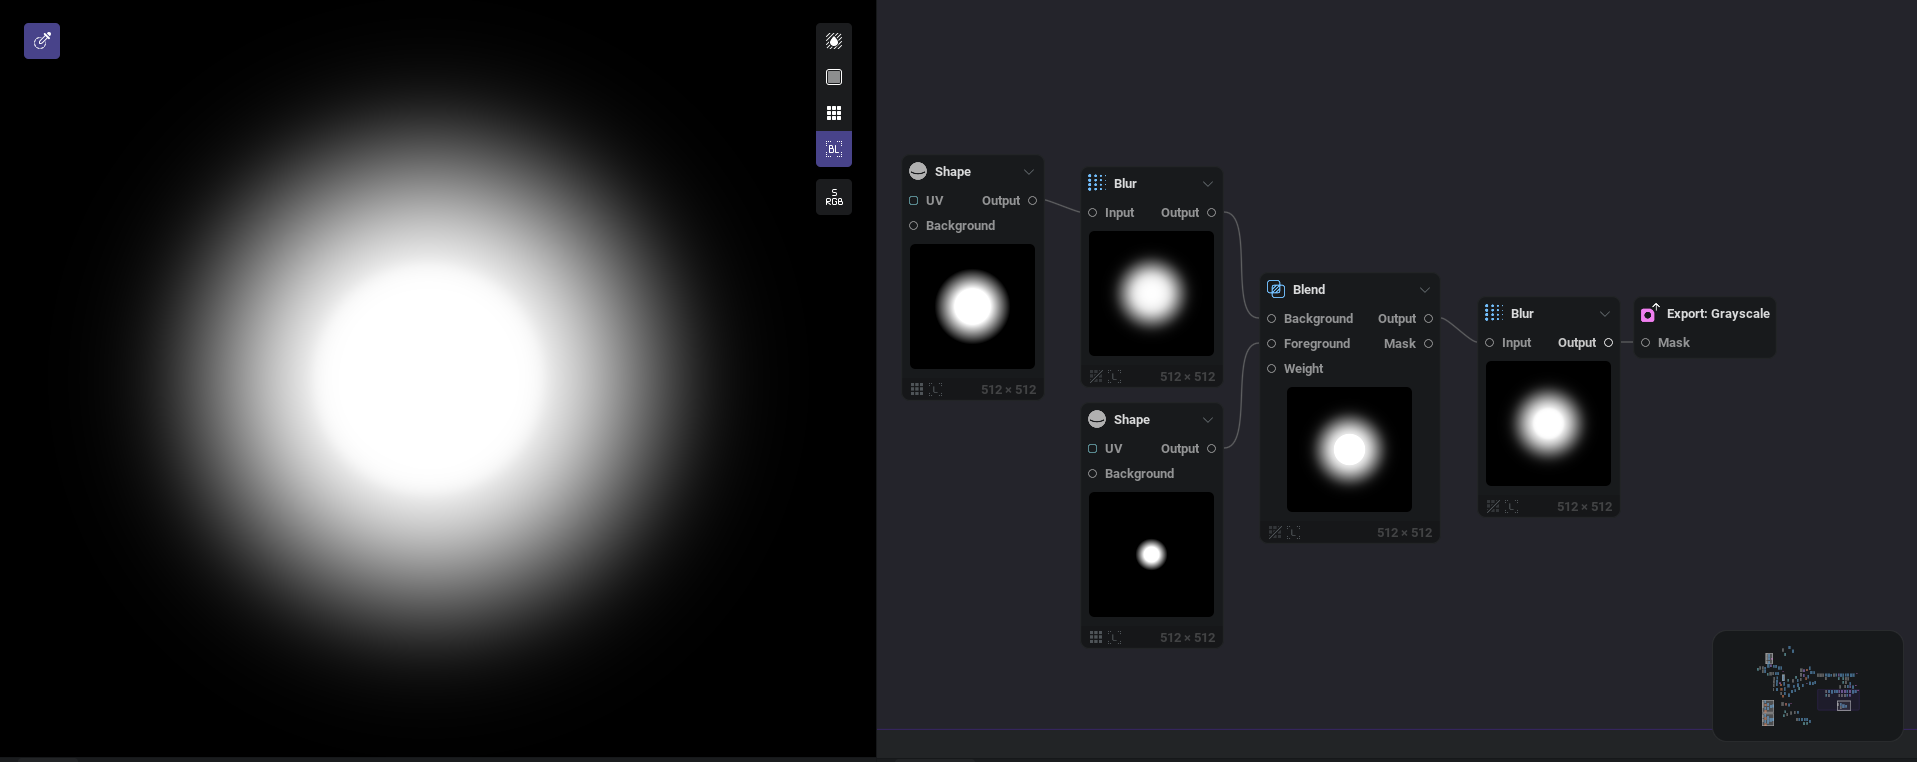Click the Mask input socket on Export node
1917x762 pixels.
pos(1646,343)
